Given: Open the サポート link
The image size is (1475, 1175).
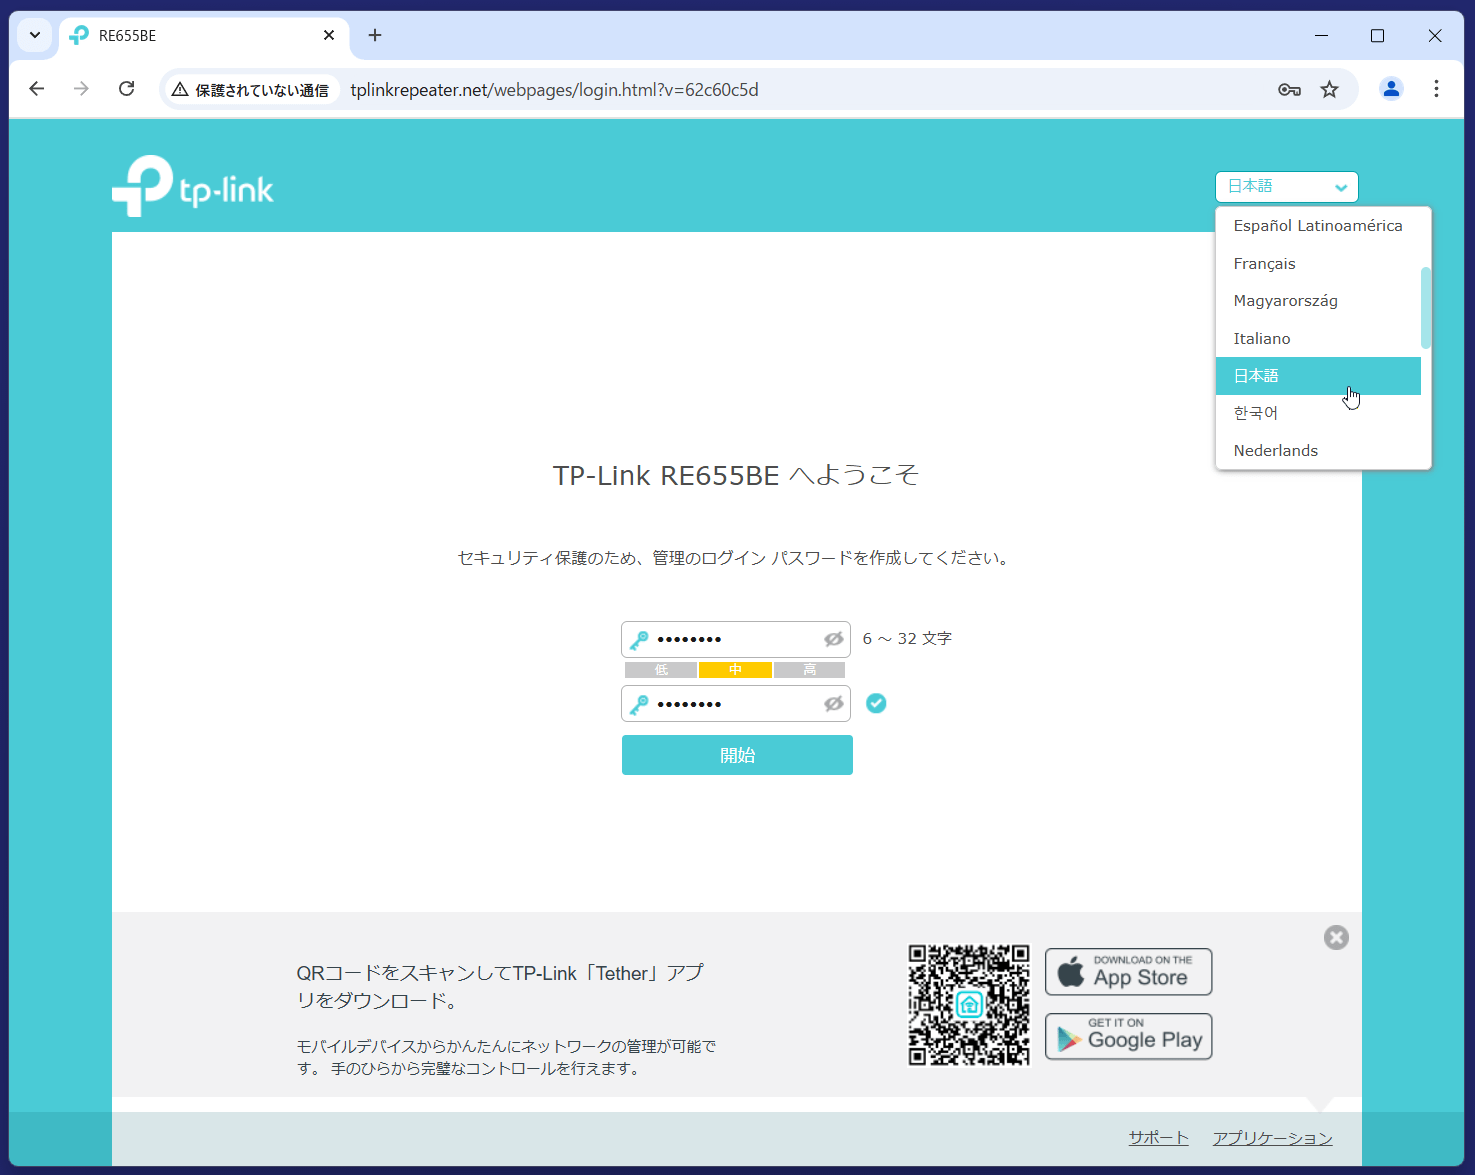Looking at the screenshot, I should point(1158,1138).
